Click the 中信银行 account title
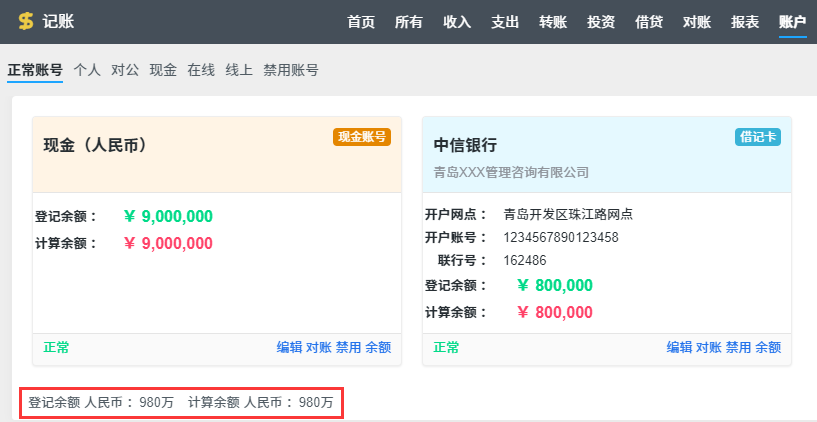 pos(465,146)
